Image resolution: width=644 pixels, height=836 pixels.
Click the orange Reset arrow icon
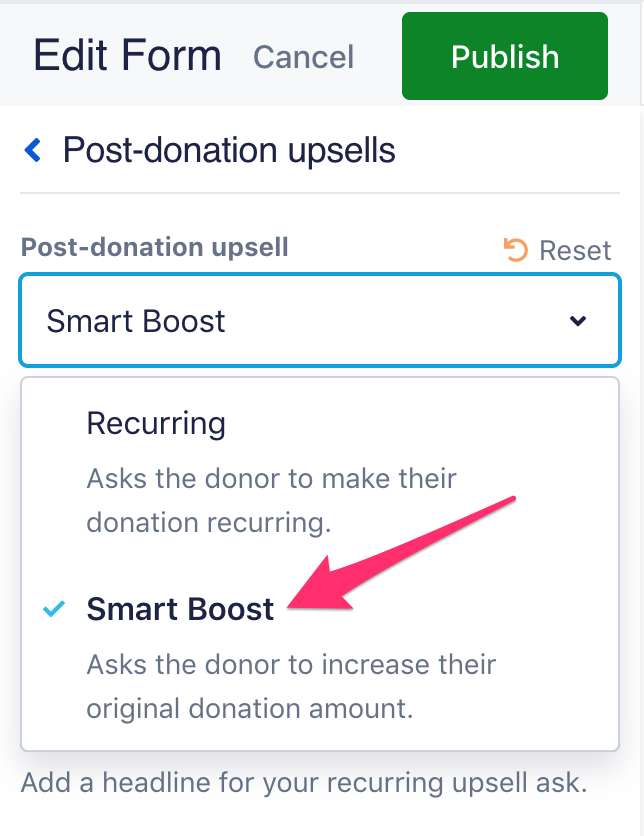point(516,249)
